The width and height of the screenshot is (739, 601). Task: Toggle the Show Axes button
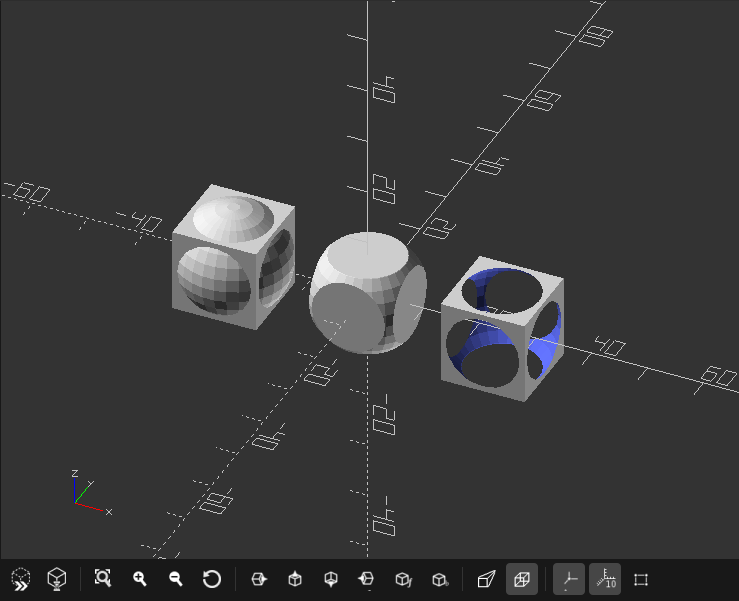click(x=569, y=579)
